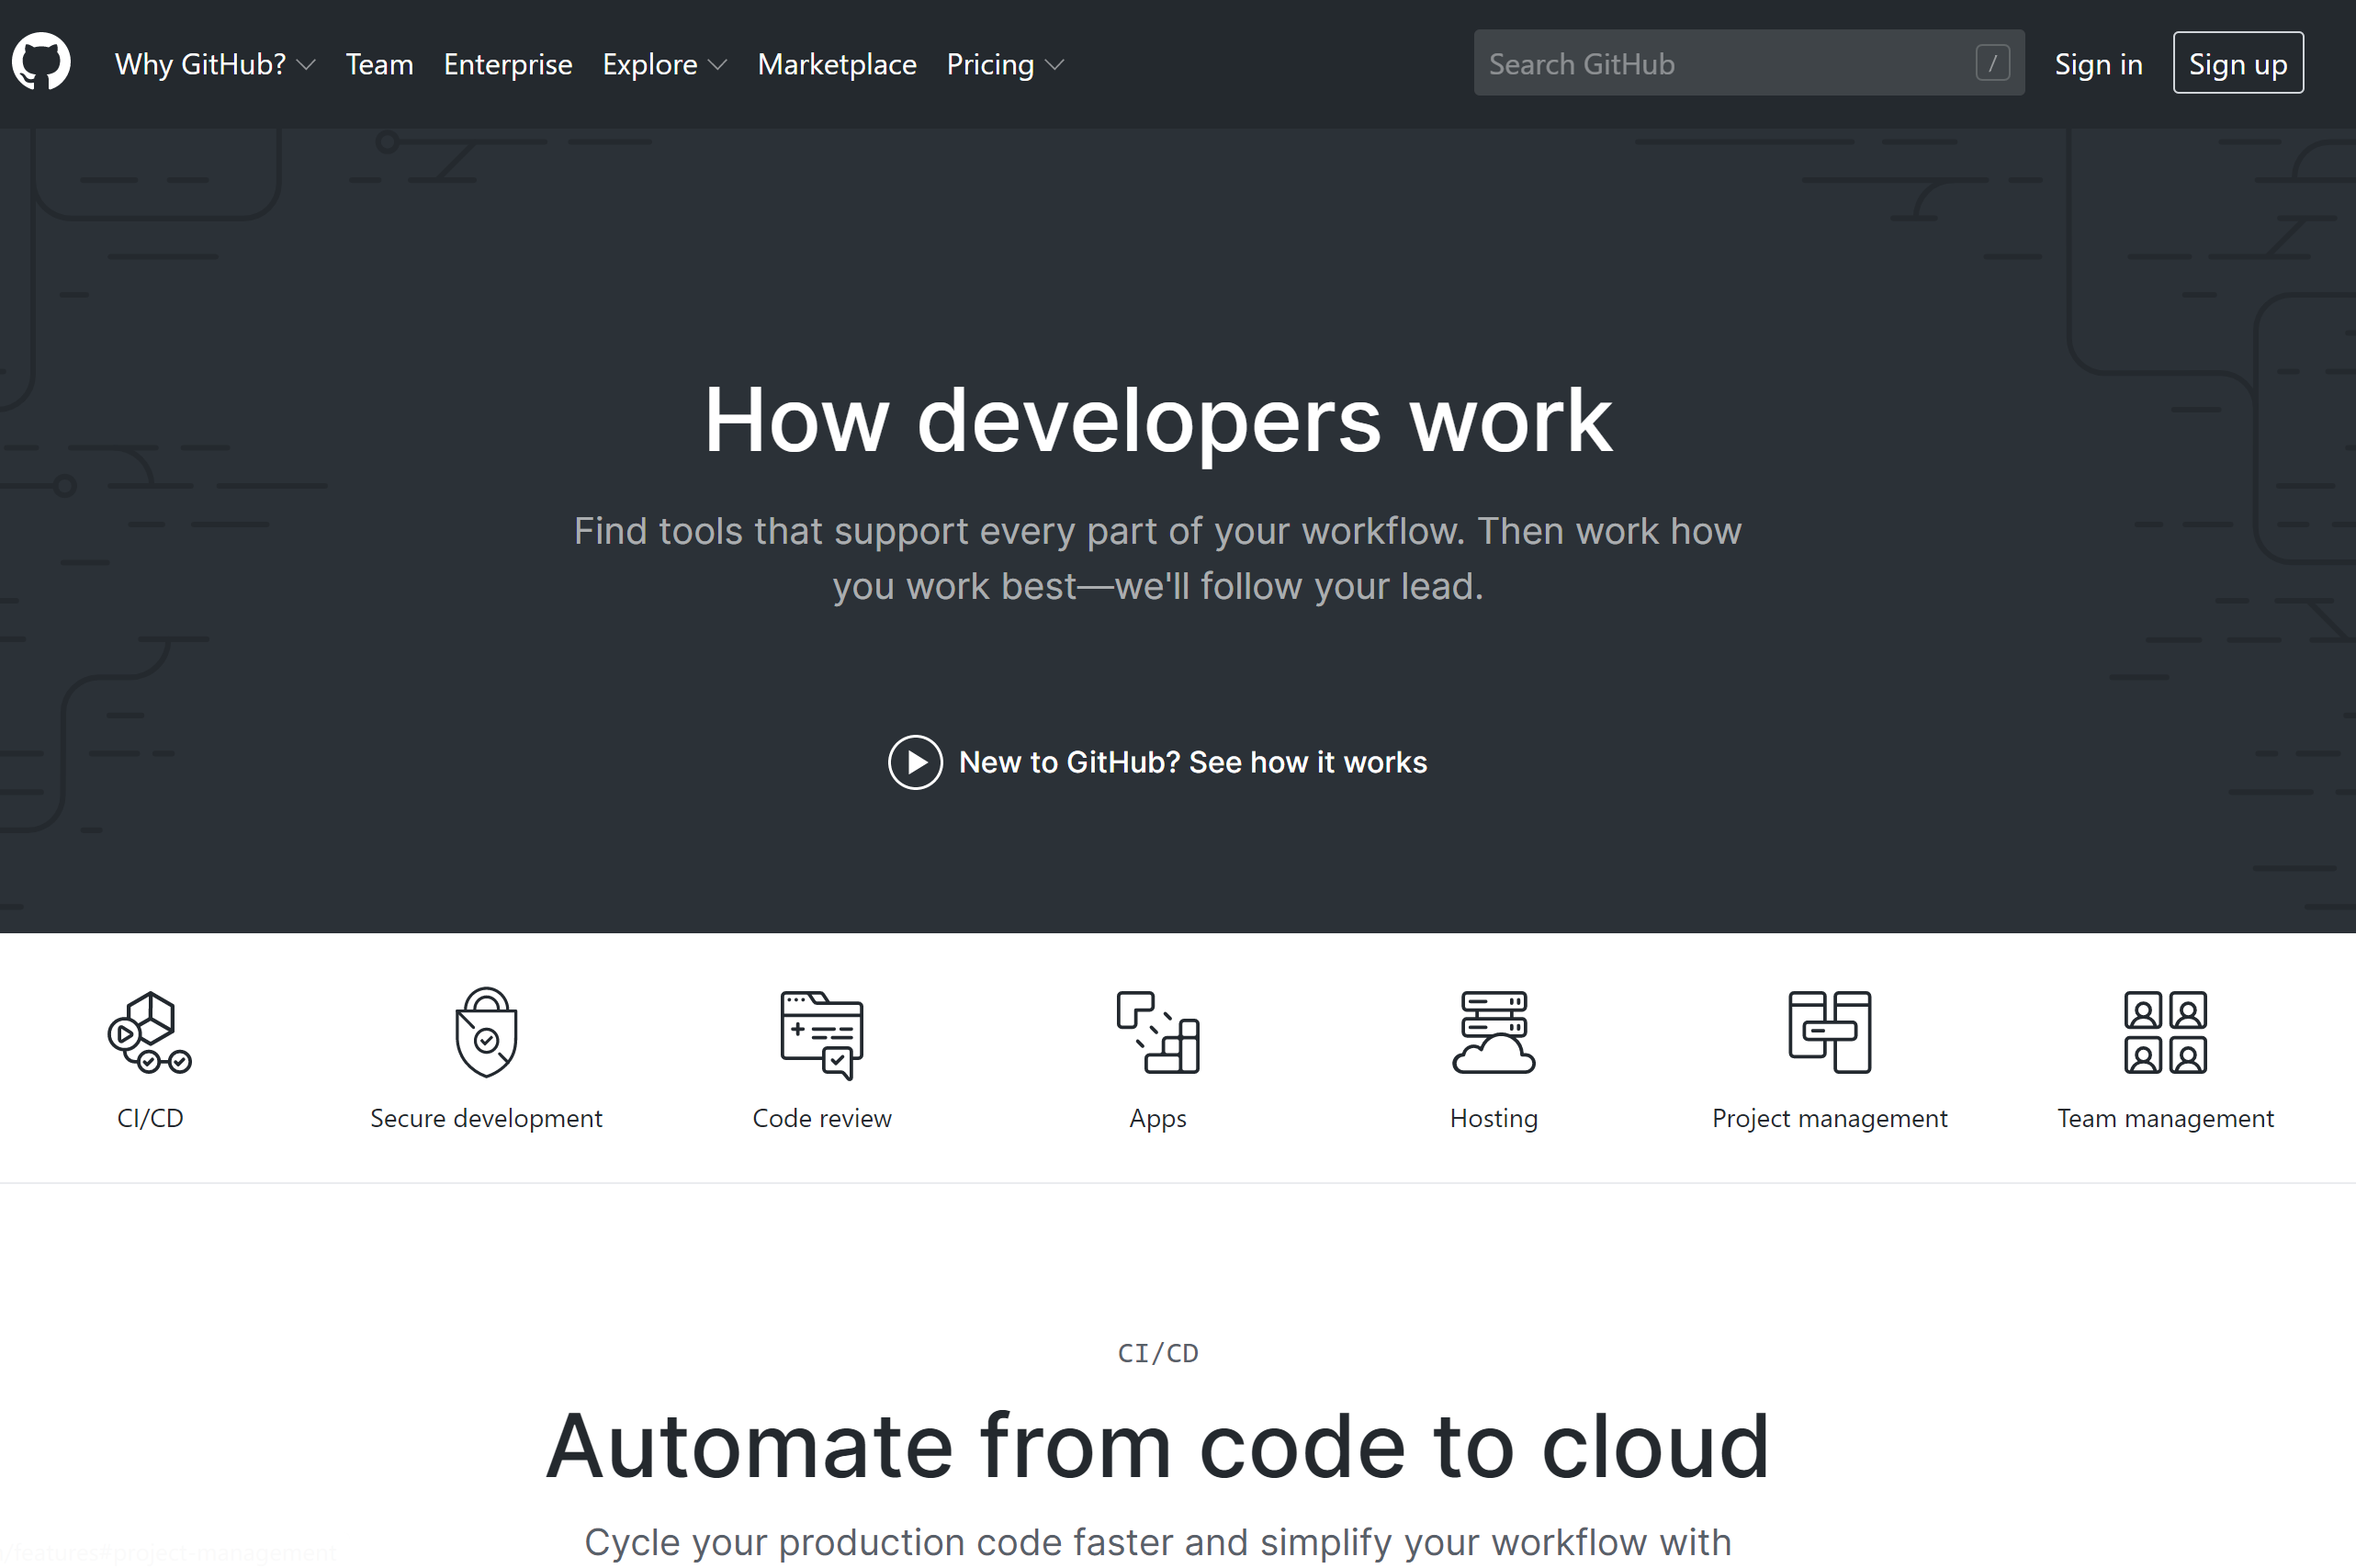This screenshot has height=1568, width=2356.
Task: Click the Team management people icon
Action: pyautogui.click(x=2166, y=1032)
